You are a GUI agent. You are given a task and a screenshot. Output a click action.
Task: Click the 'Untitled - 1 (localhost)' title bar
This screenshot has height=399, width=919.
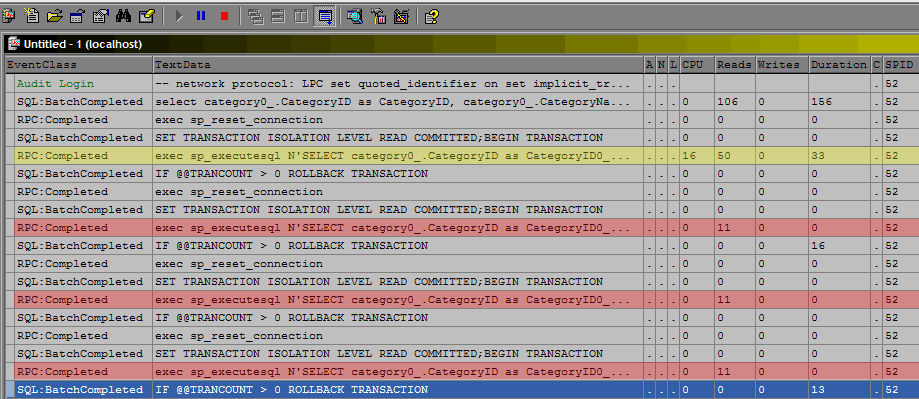tap(460, 44)
